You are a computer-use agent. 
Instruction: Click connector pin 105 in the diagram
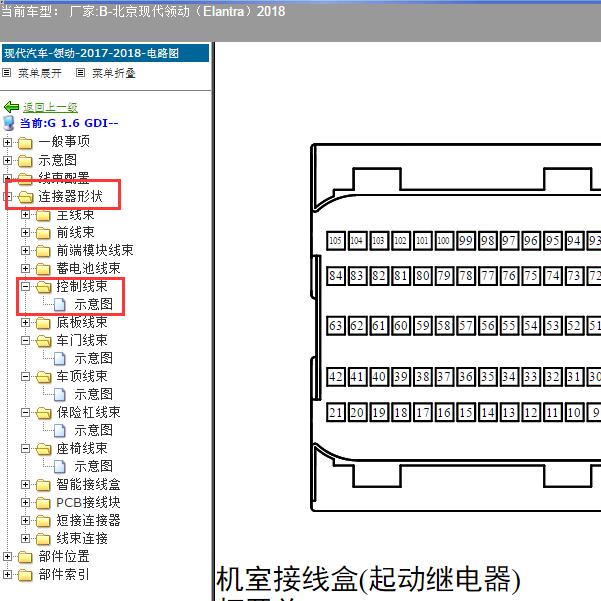[335, 241]
